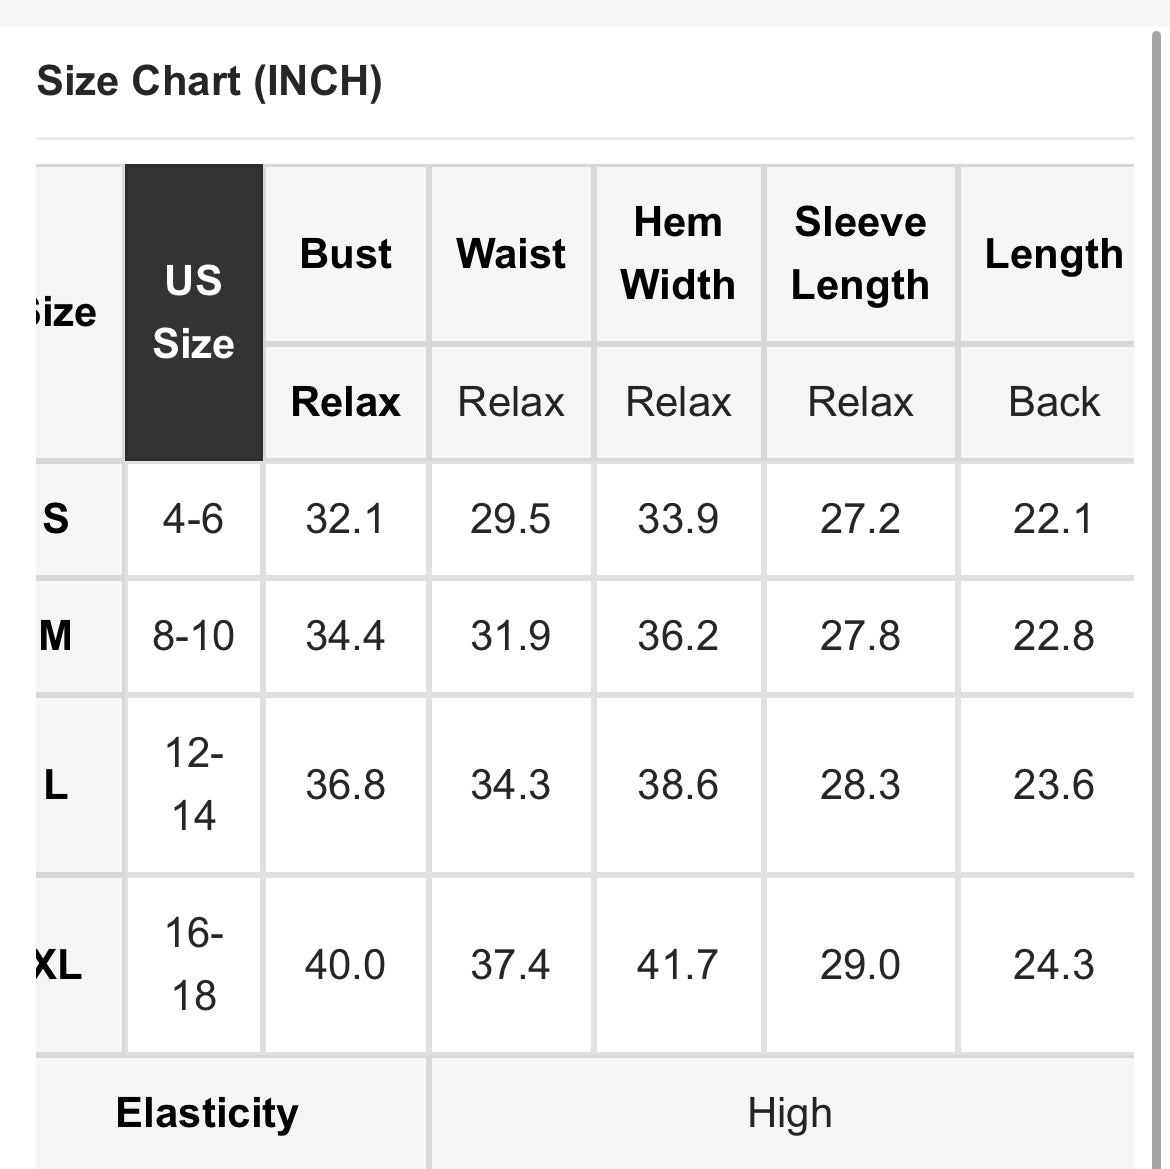Select the Waist column header

click(x=511, y=254)
